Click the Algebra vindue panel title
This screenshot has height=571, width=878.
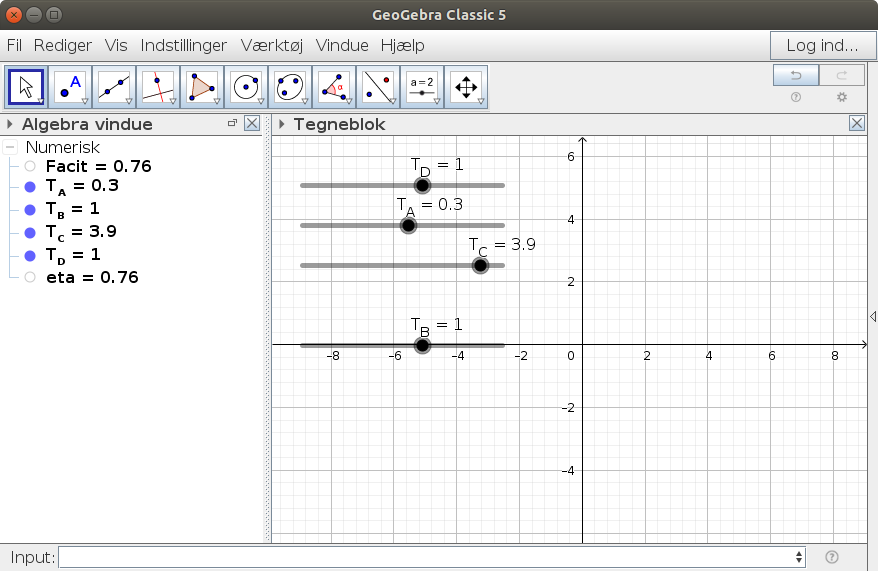[x=87, y=124]
